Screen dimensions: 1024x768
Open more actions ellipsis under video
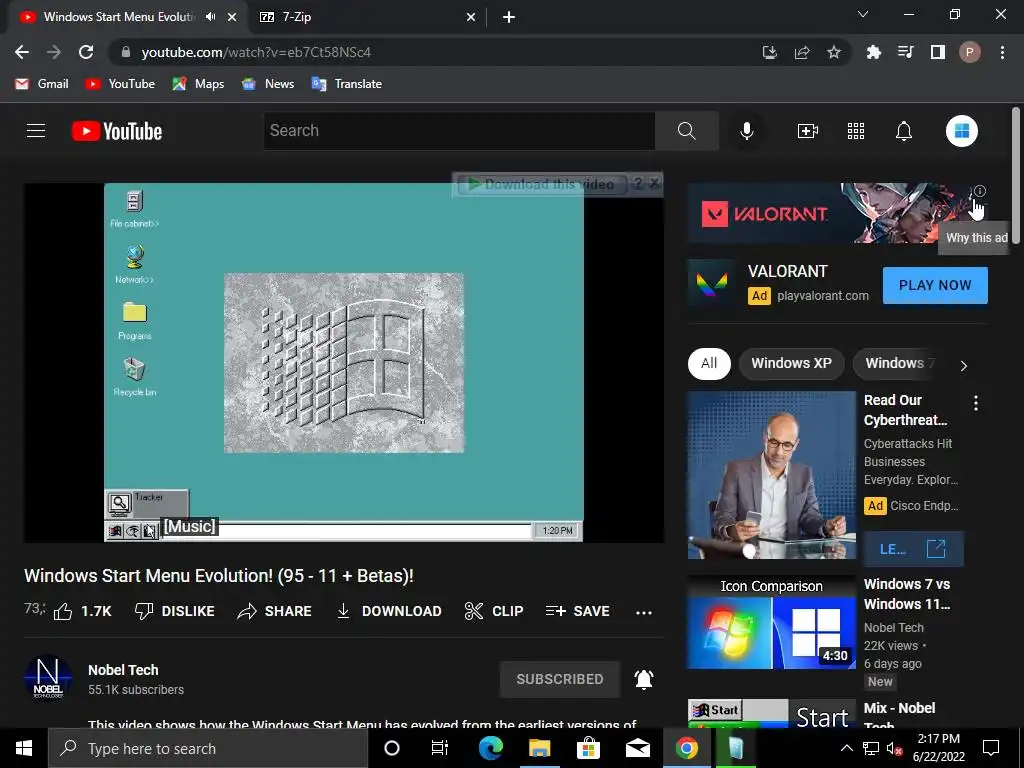(644, 613)
